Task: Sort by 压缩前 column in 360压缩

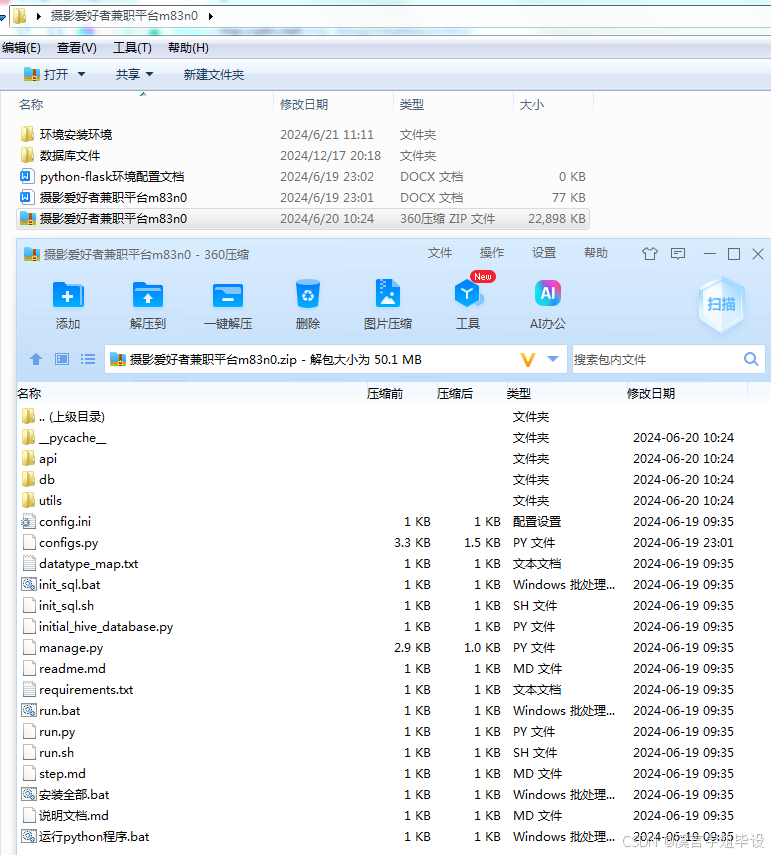Action: (x=385, y=394)
